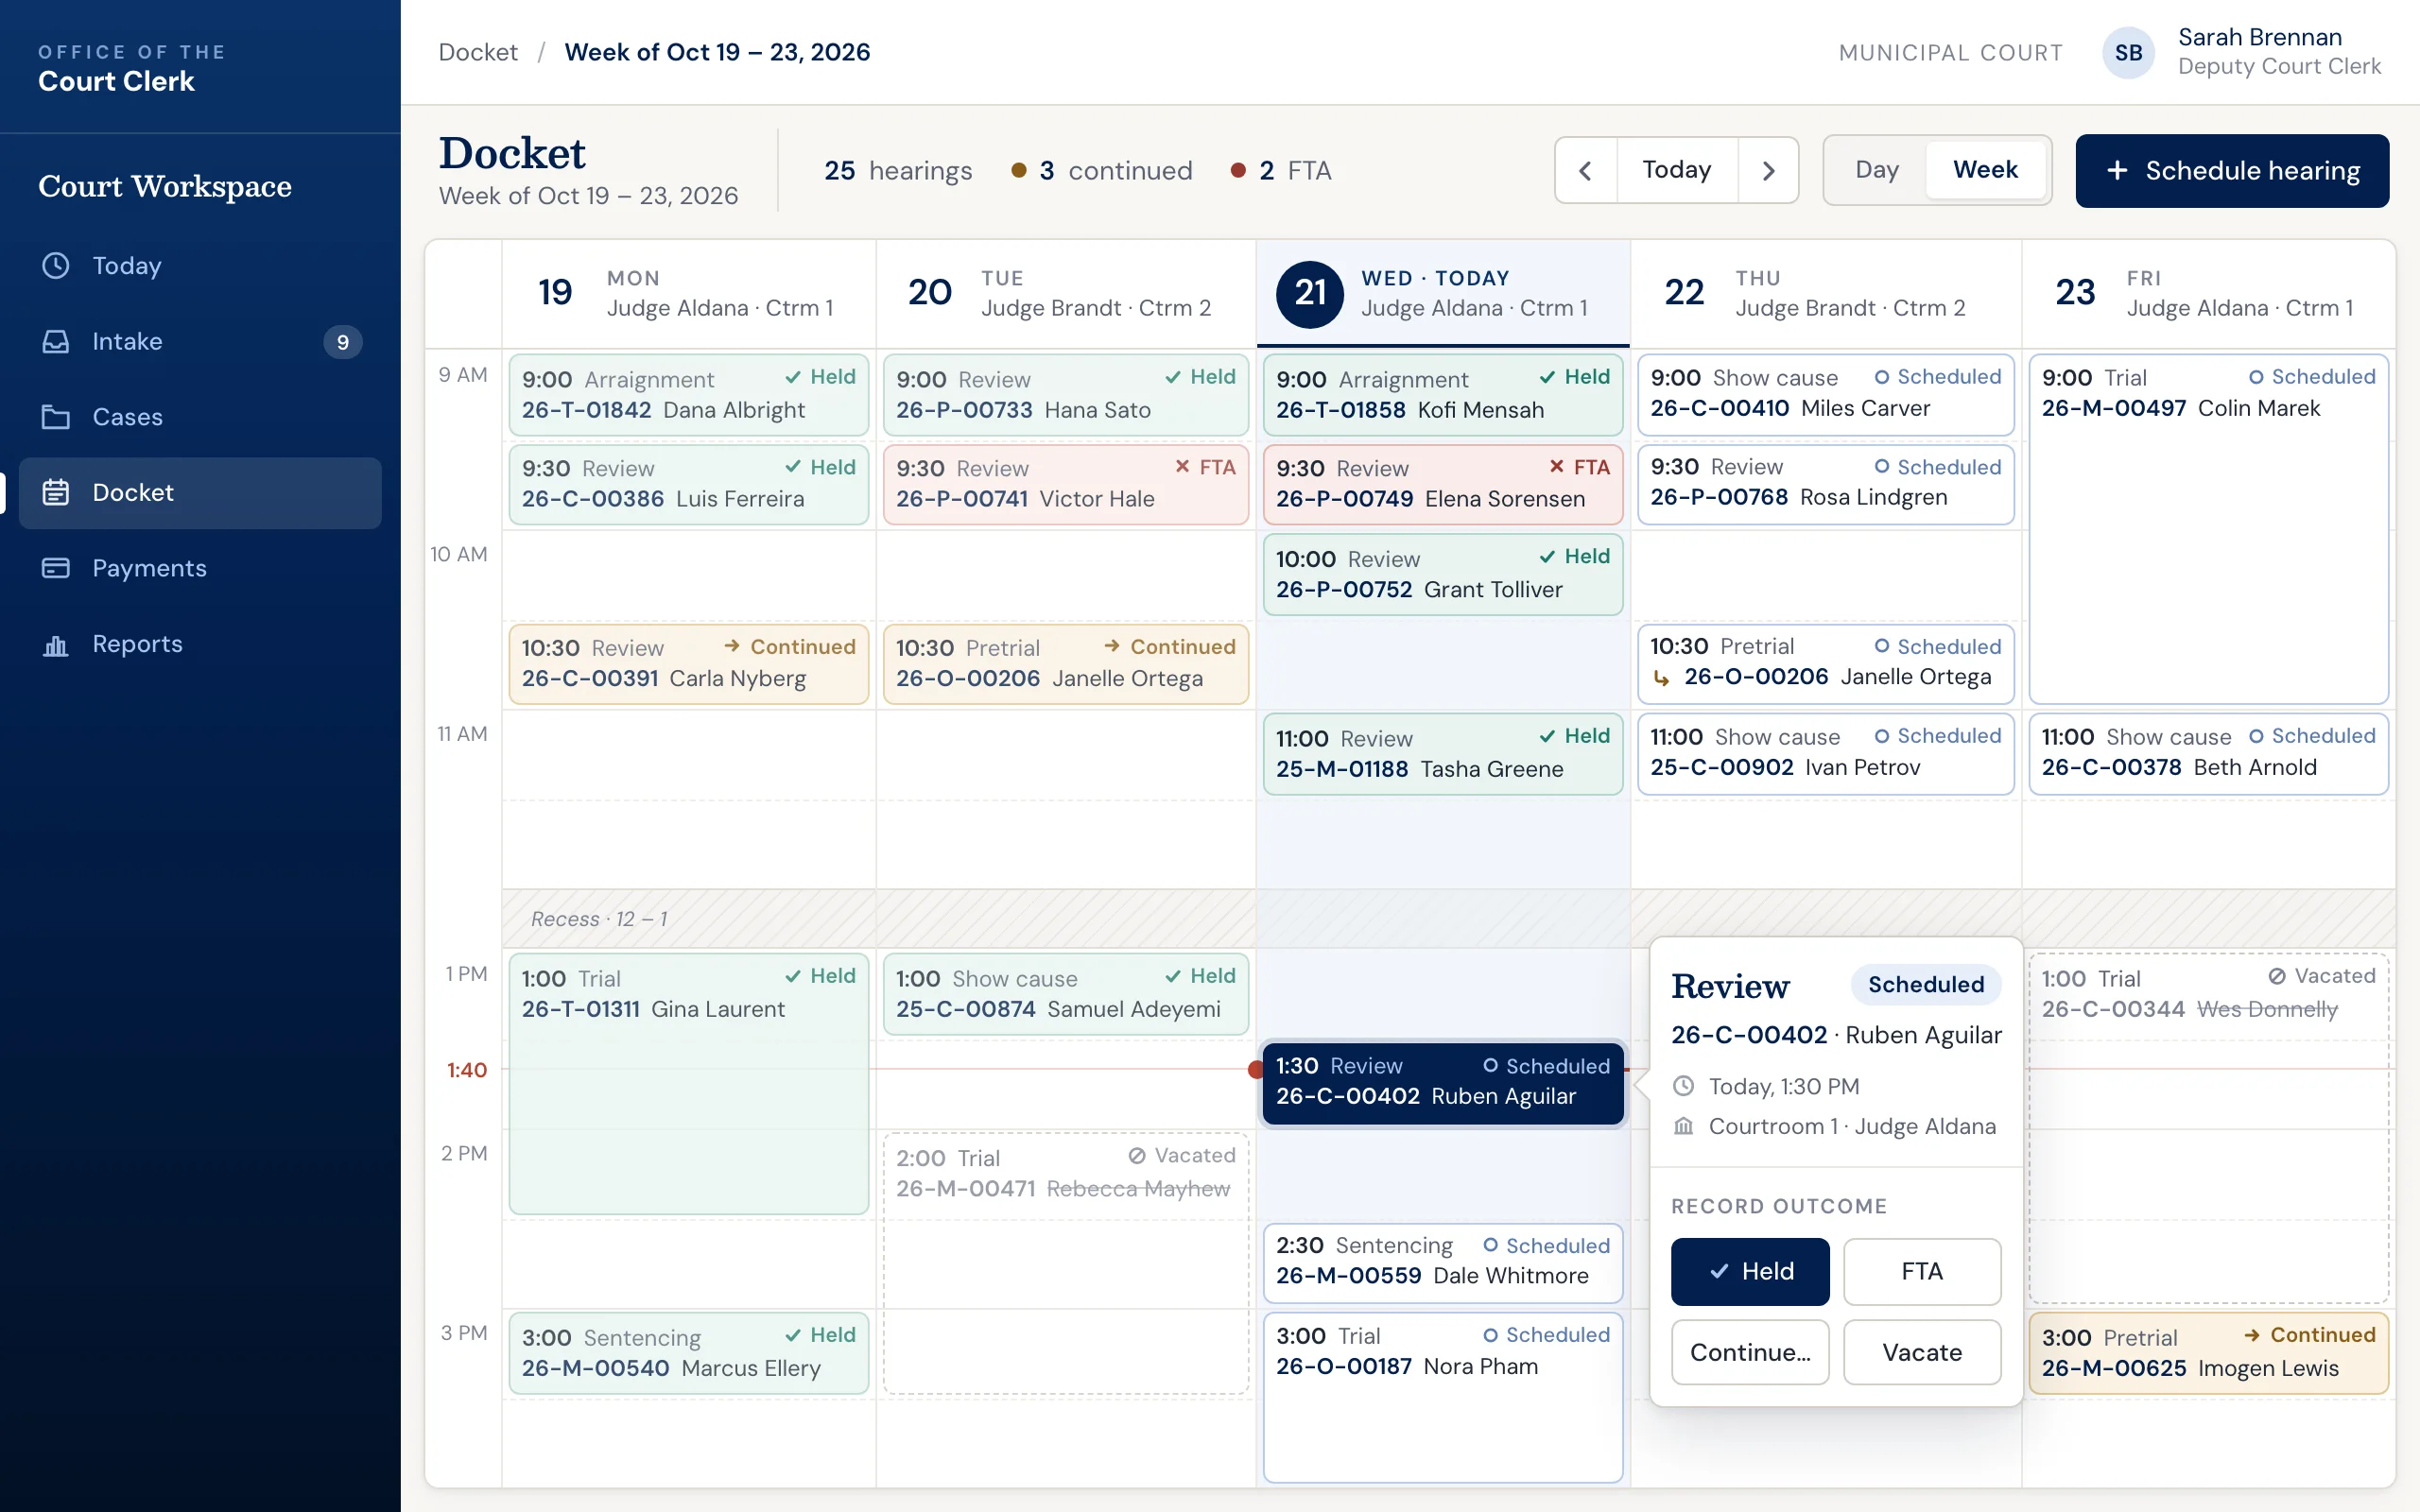Go to next week with right chevron
This screenshot has height=1512, width=2420.
tap(1768, 170)
